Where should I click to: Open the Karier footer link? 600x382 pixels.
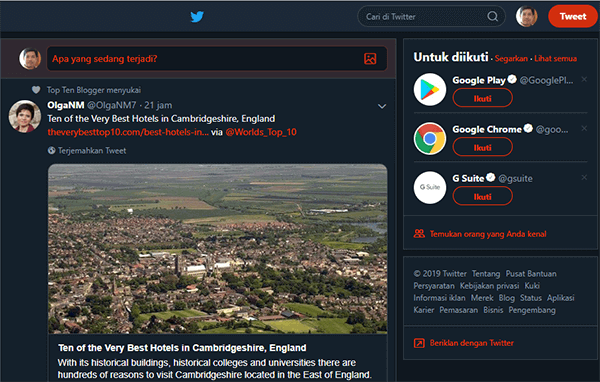click(424, 310)
